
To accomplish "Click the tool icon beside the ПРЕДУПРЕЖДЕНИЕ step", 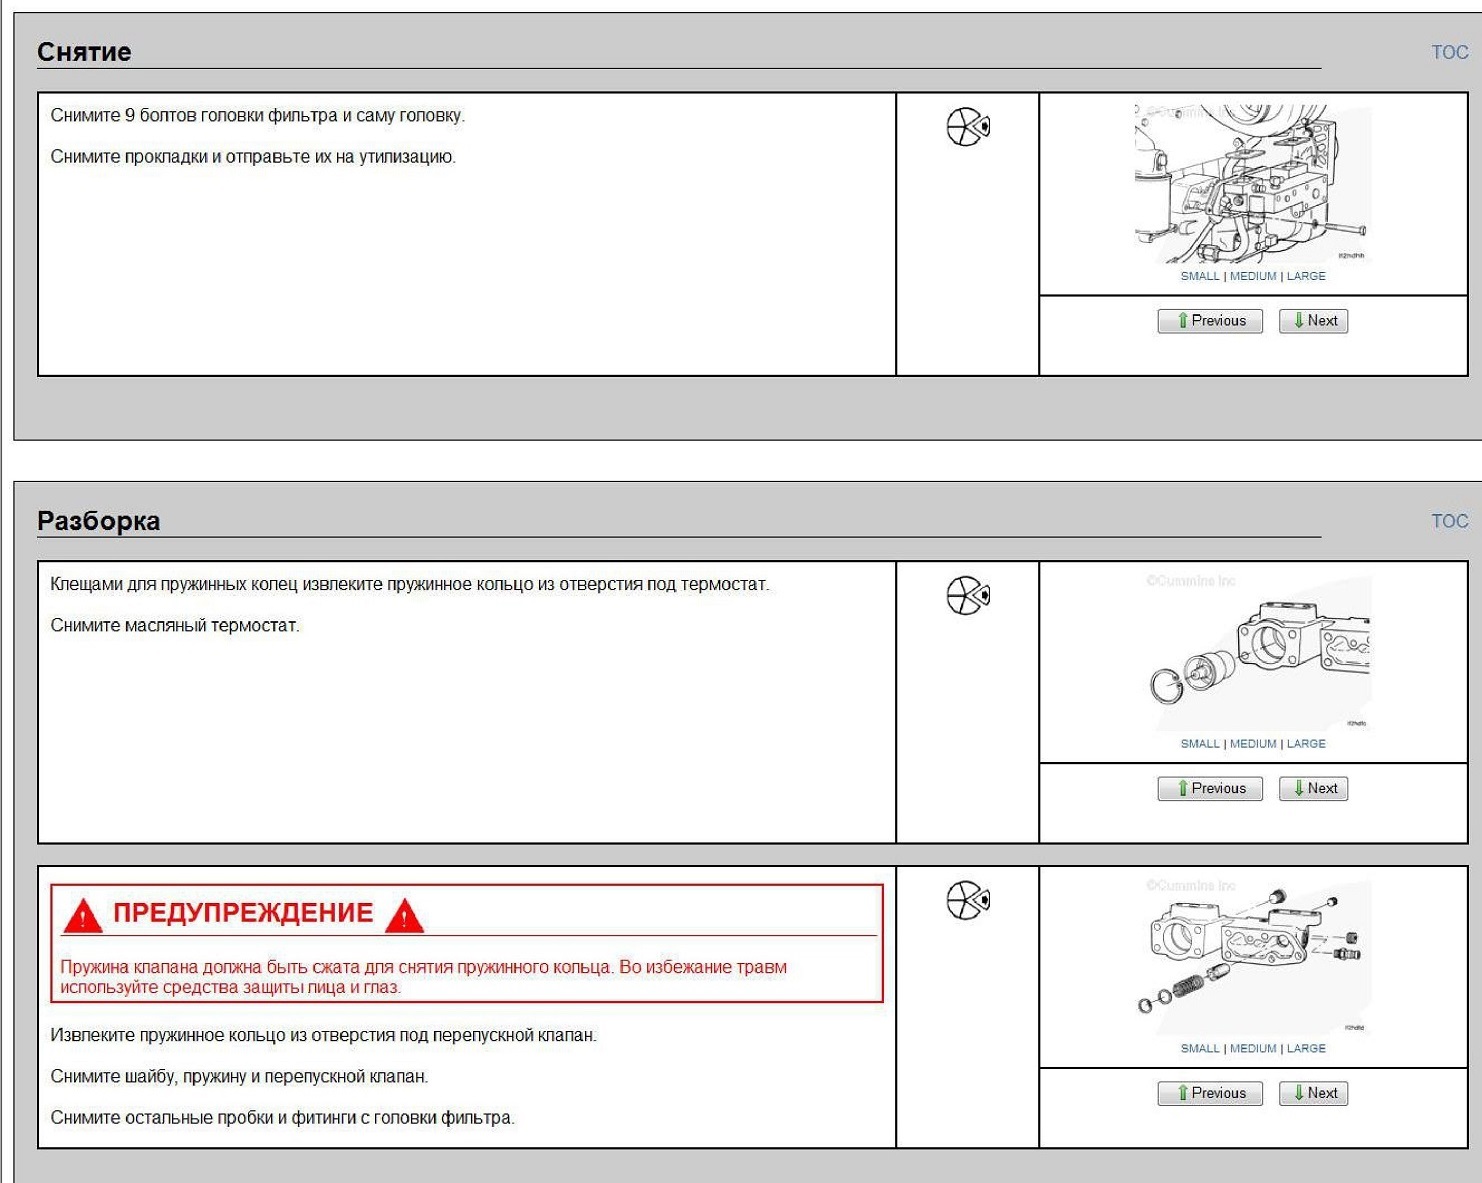I will (968, 900).
